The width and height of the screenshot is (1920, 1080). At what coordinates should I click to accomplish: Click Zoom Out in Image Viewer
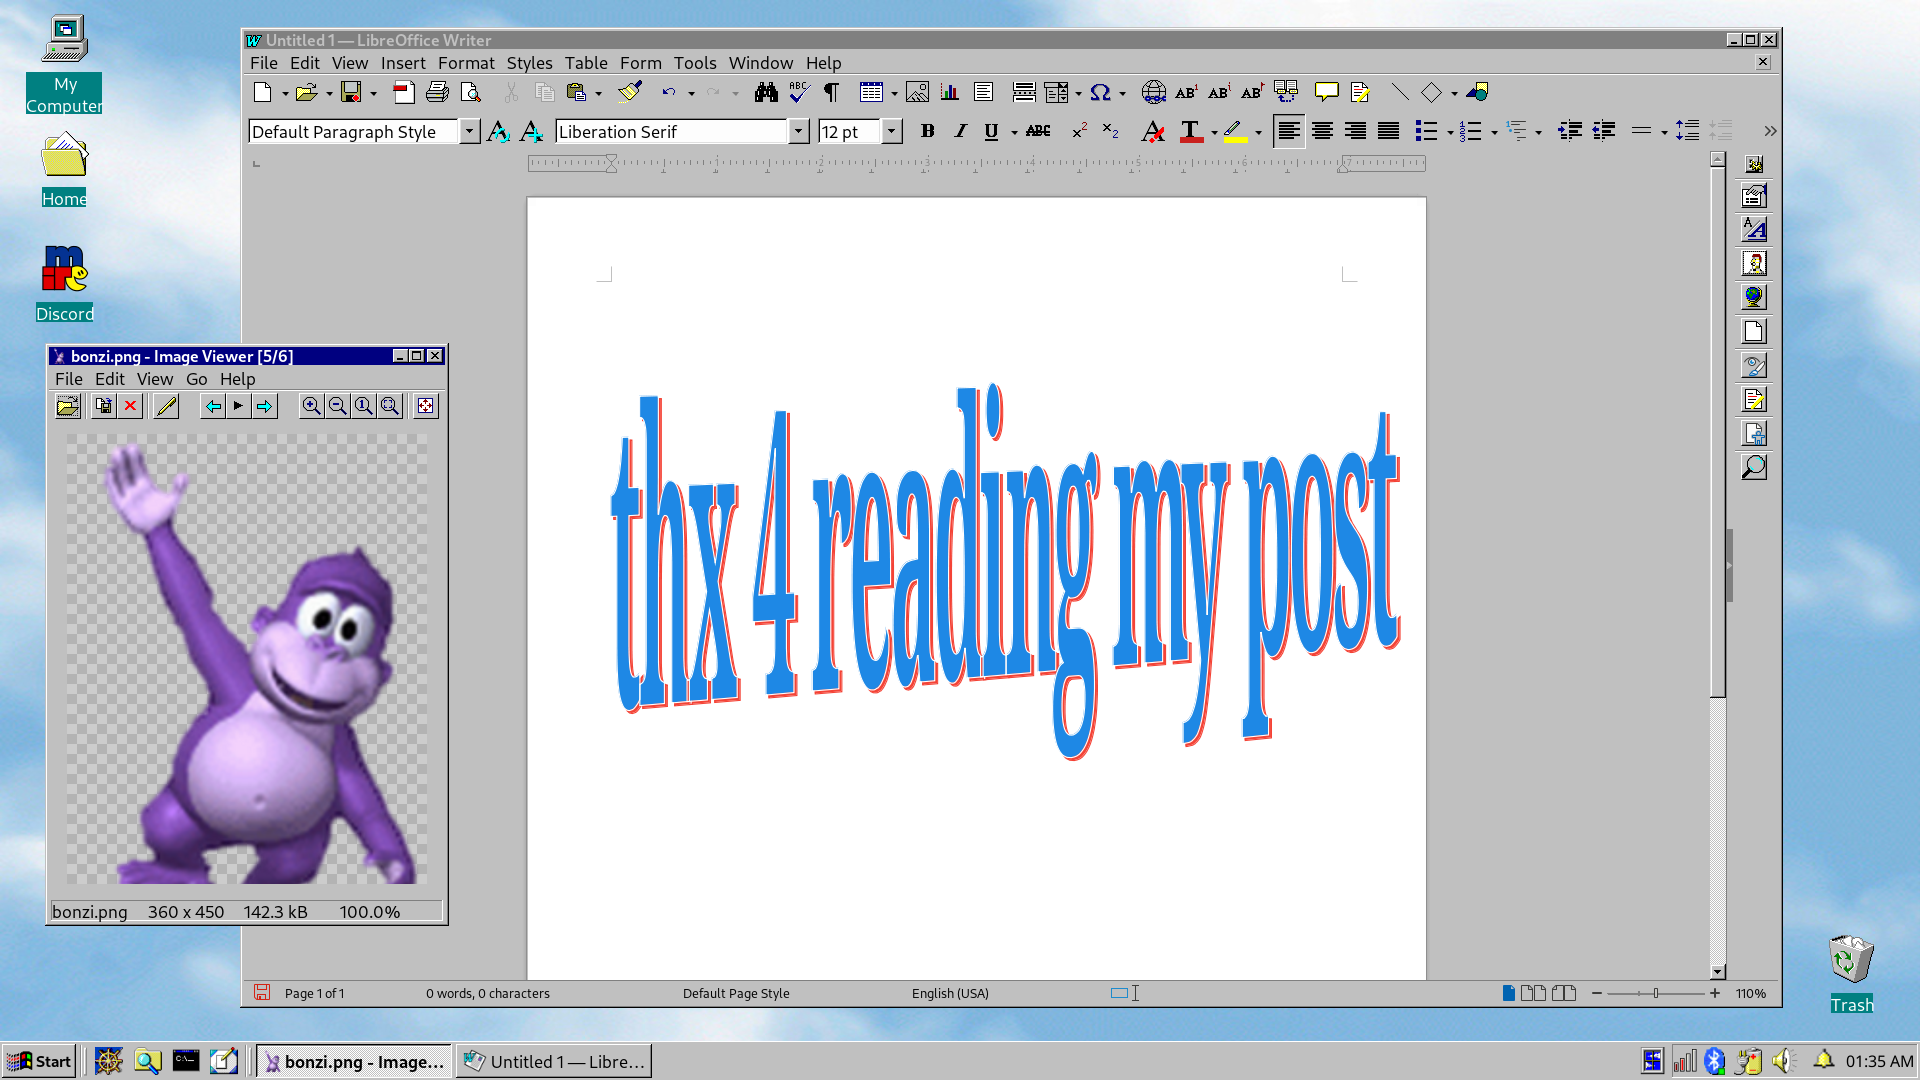338,406
